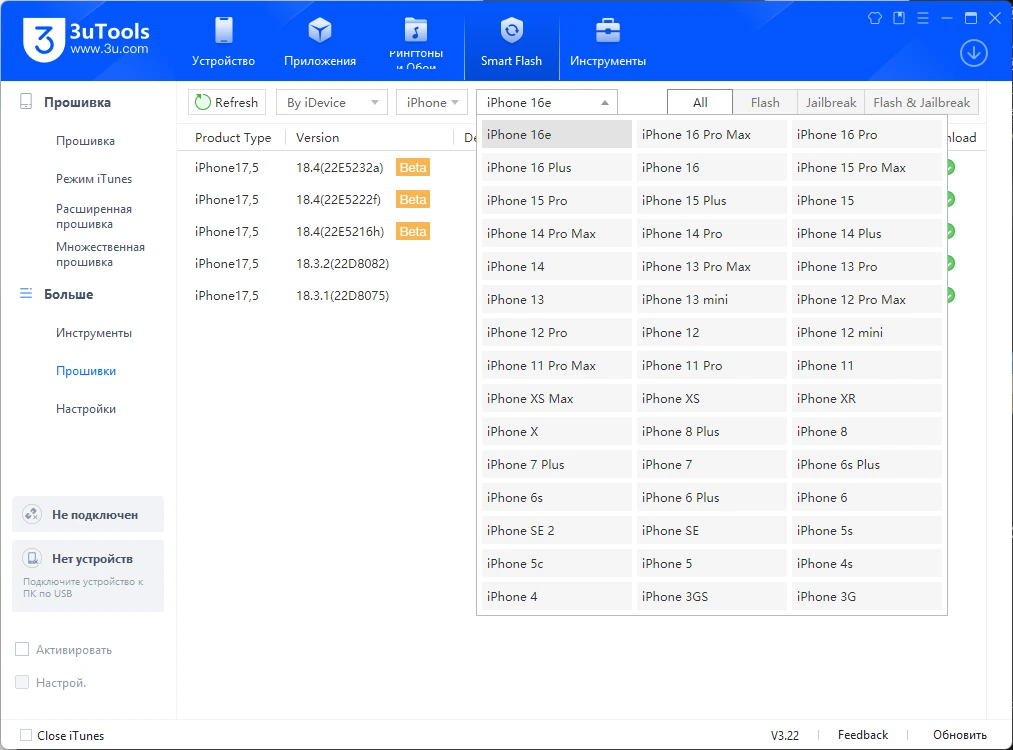Sort by Version column header
Screen dimensions: 1013x750
pos(317,138)
